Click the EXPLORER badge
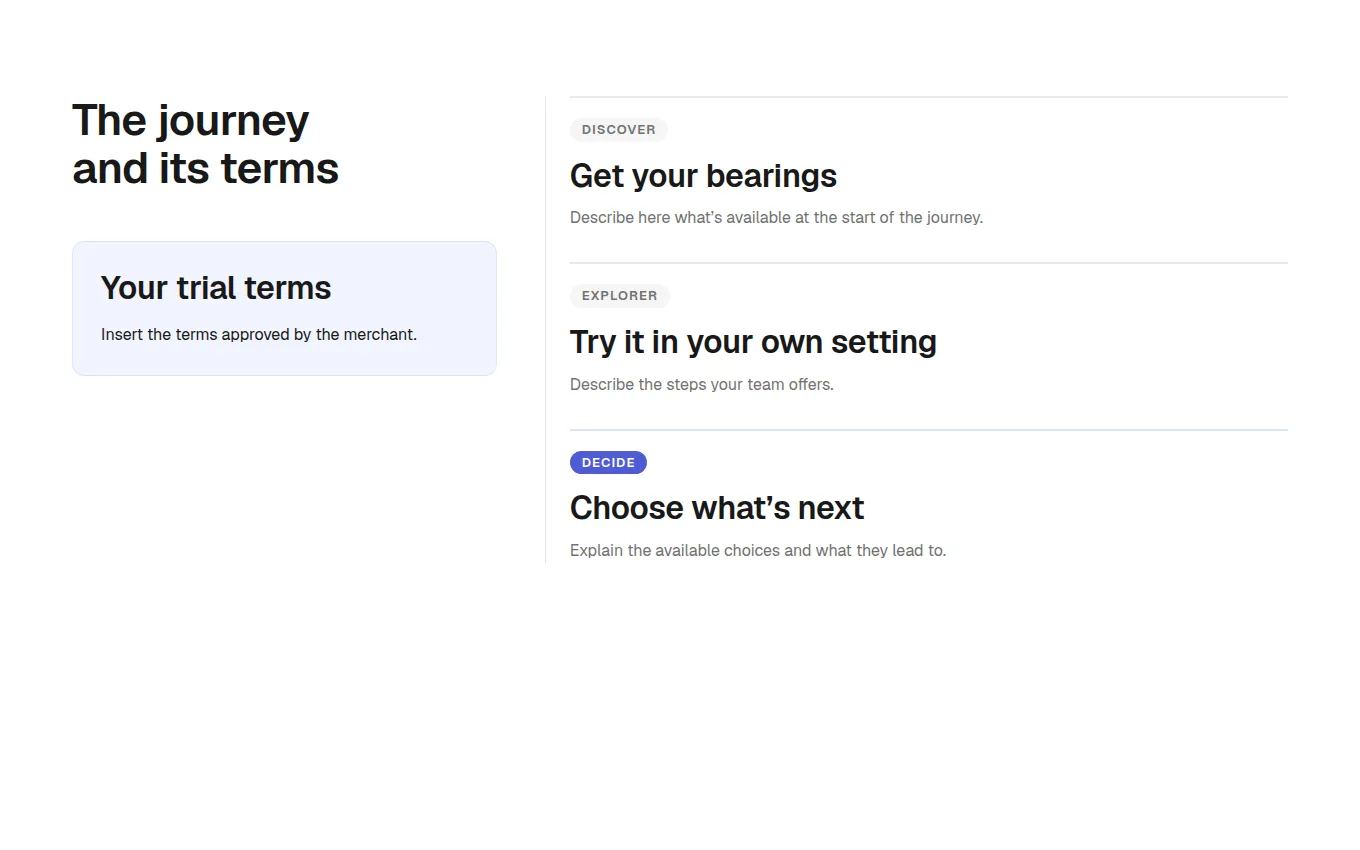Screen dimensions: 1360x850 [620, 296]
